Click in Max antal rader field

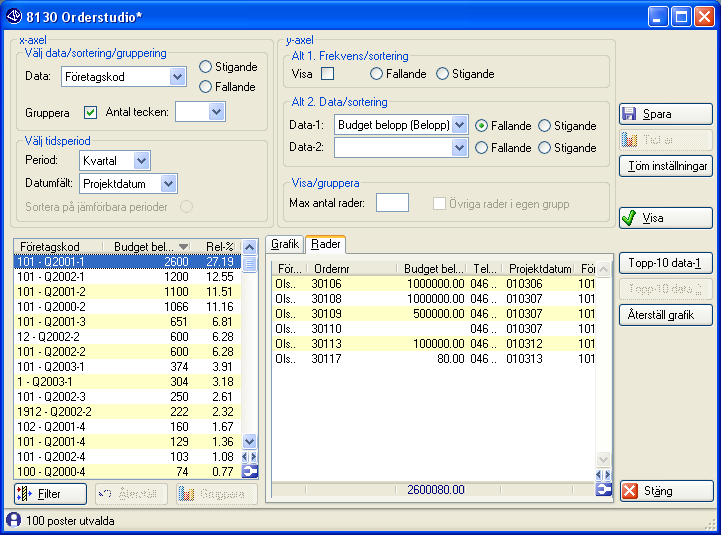(x=392, y=203)
